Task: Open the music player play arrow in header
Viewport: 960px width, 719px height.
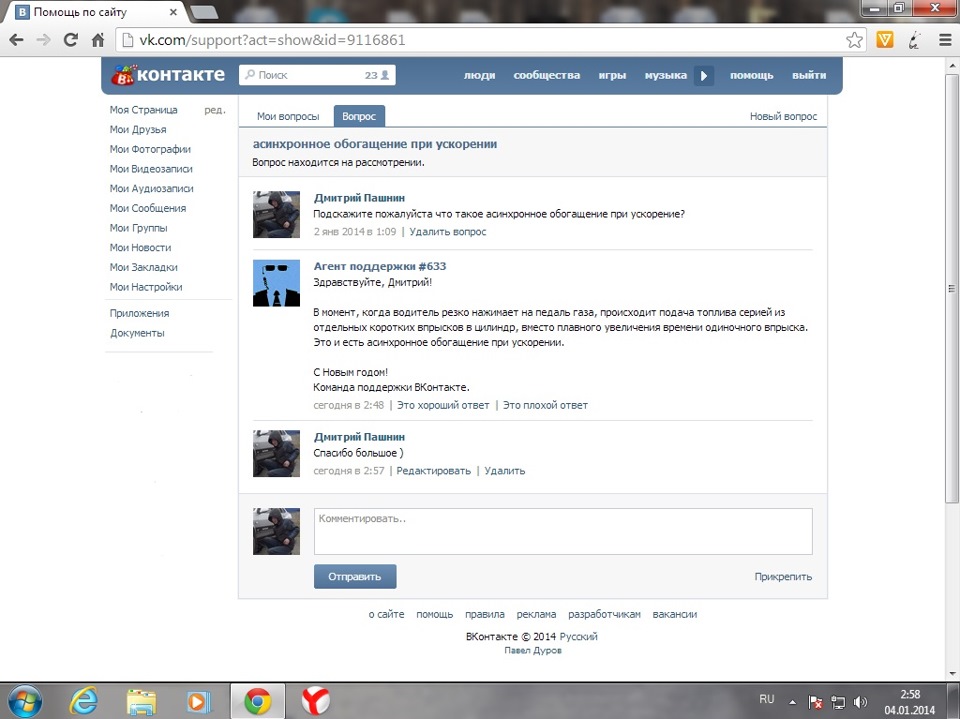Action: (703, 75)
